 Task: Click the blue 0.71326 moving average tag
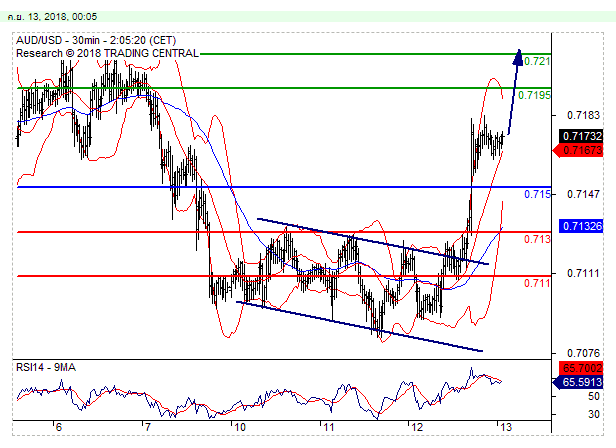point(581,226)
